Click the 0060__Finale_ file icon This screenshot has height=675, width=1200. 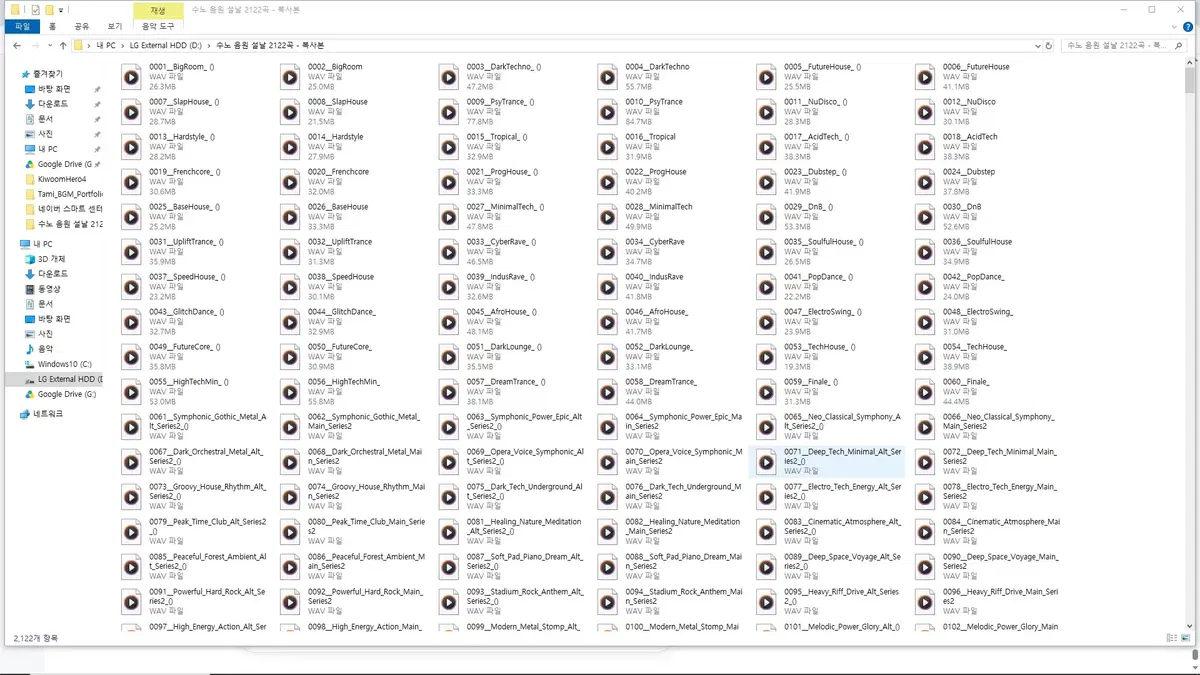pos(926,392)
